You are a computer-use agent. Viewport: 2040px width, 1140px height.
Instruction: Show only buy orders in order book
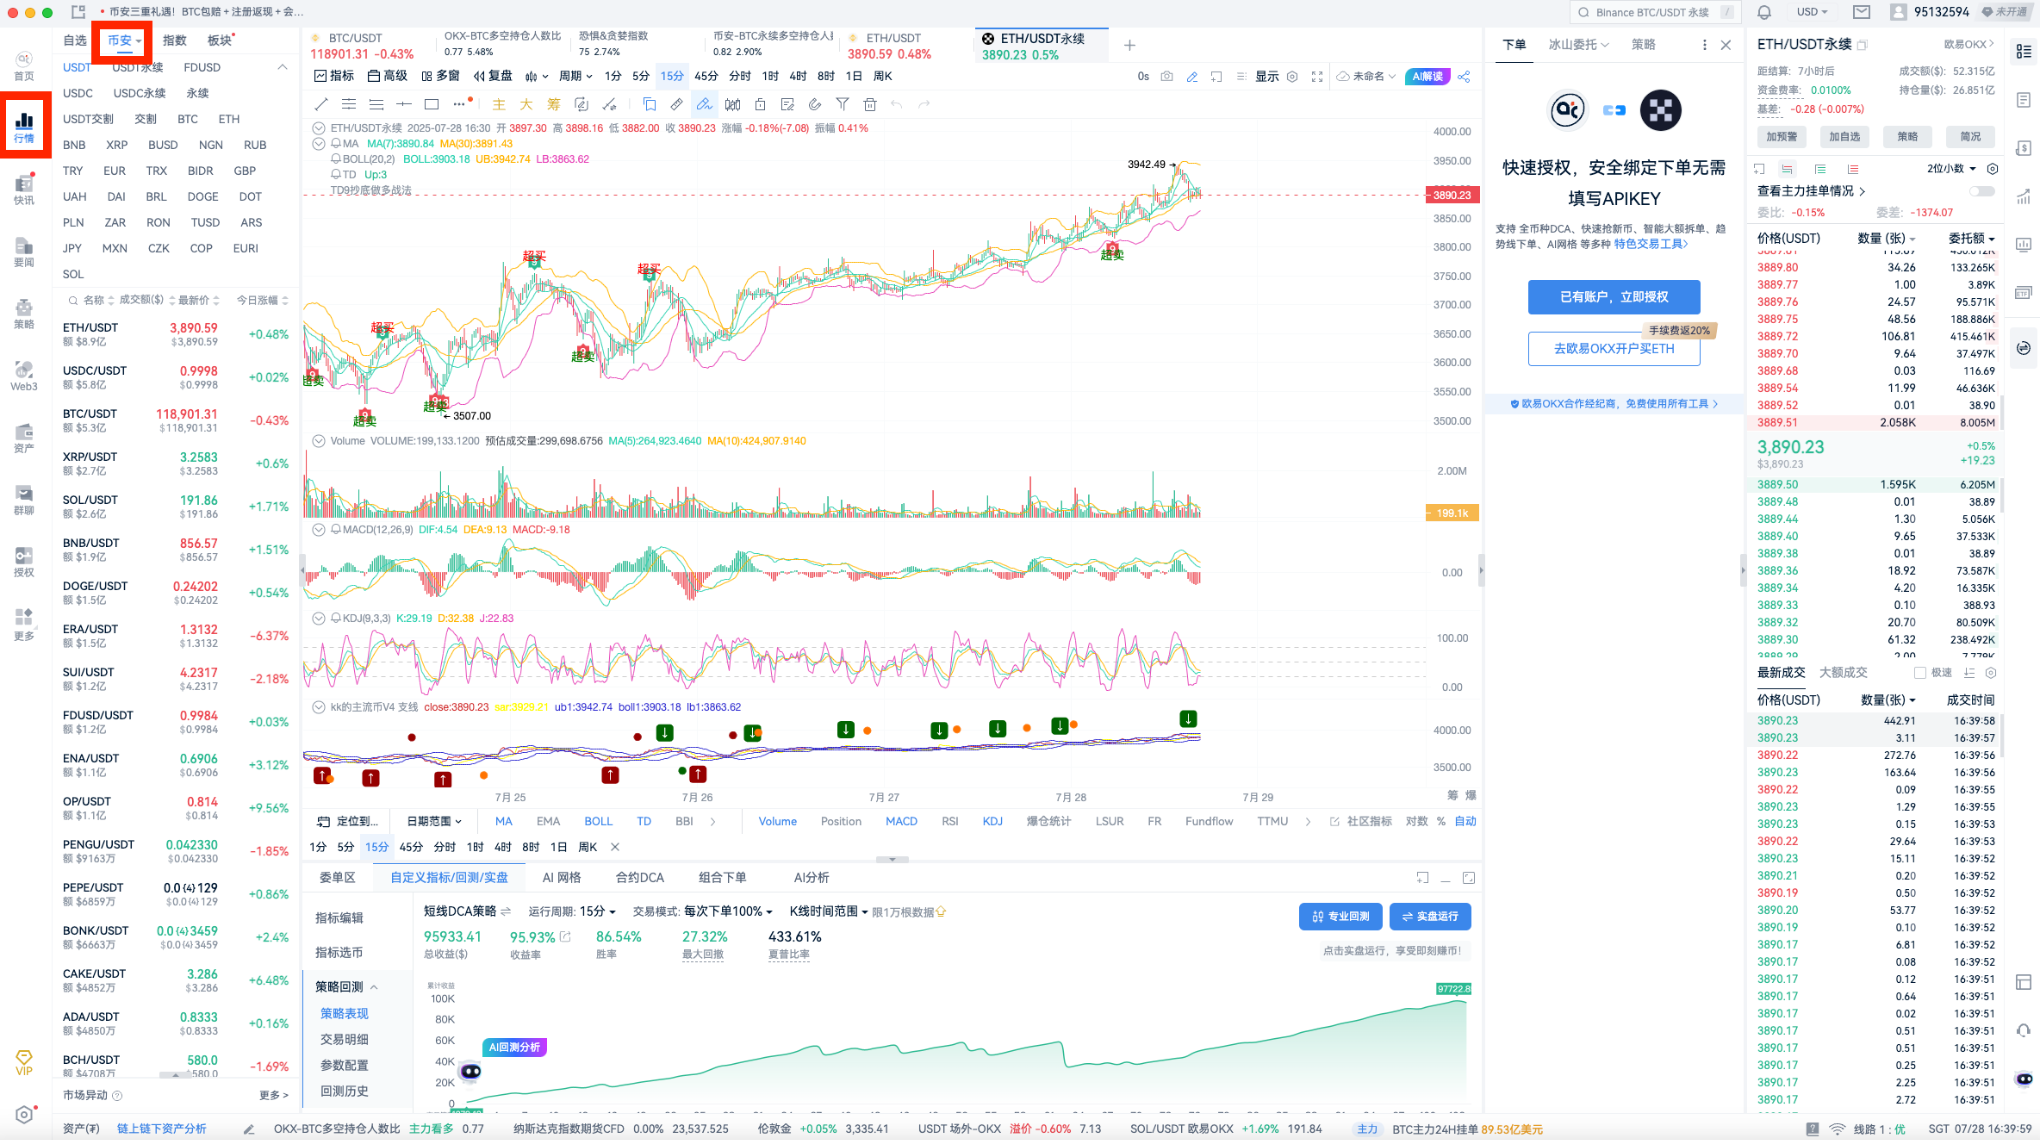pyautogui.click(x=1820, y=169)
